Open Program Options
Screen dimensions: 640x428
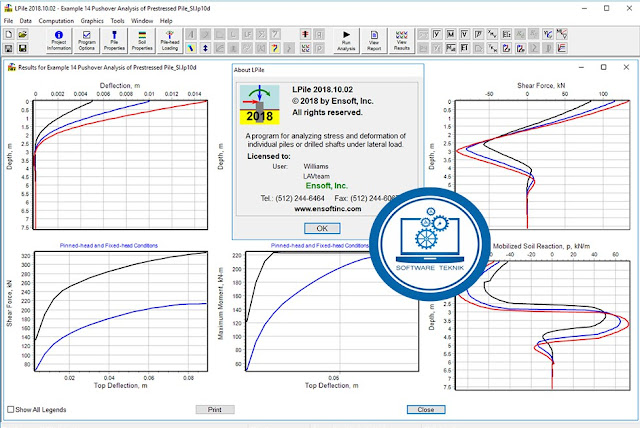87,40
